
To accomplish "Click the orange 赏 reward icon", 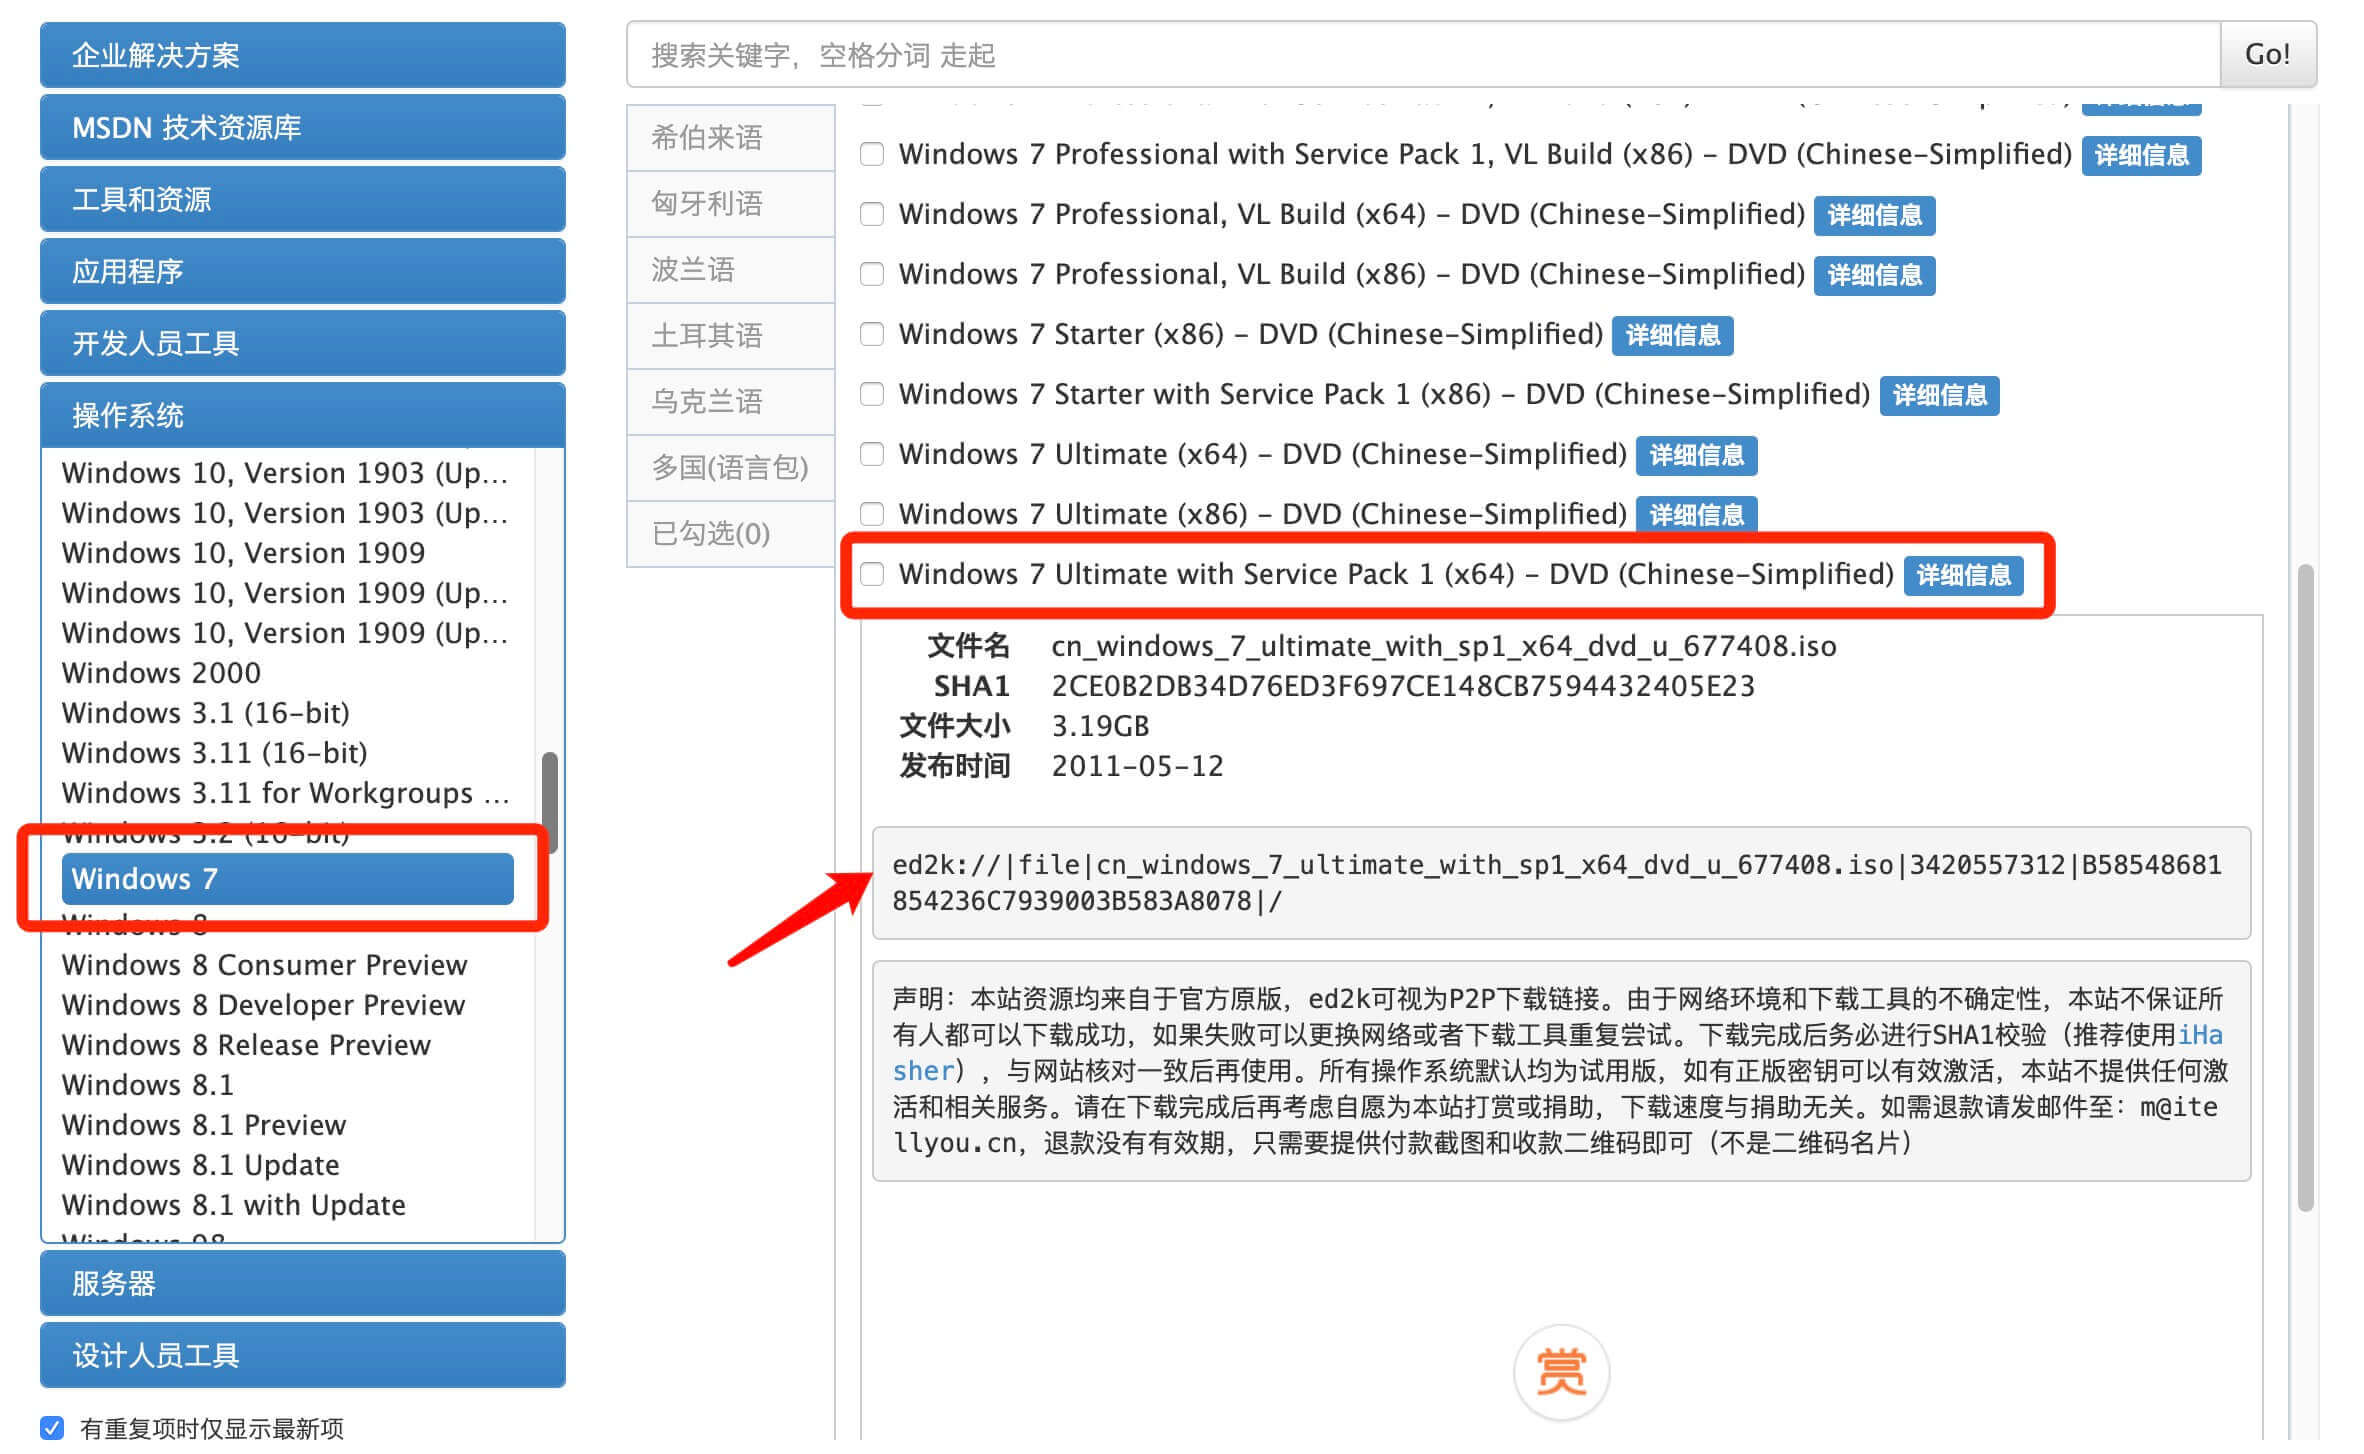I will coord(1561,1372).
